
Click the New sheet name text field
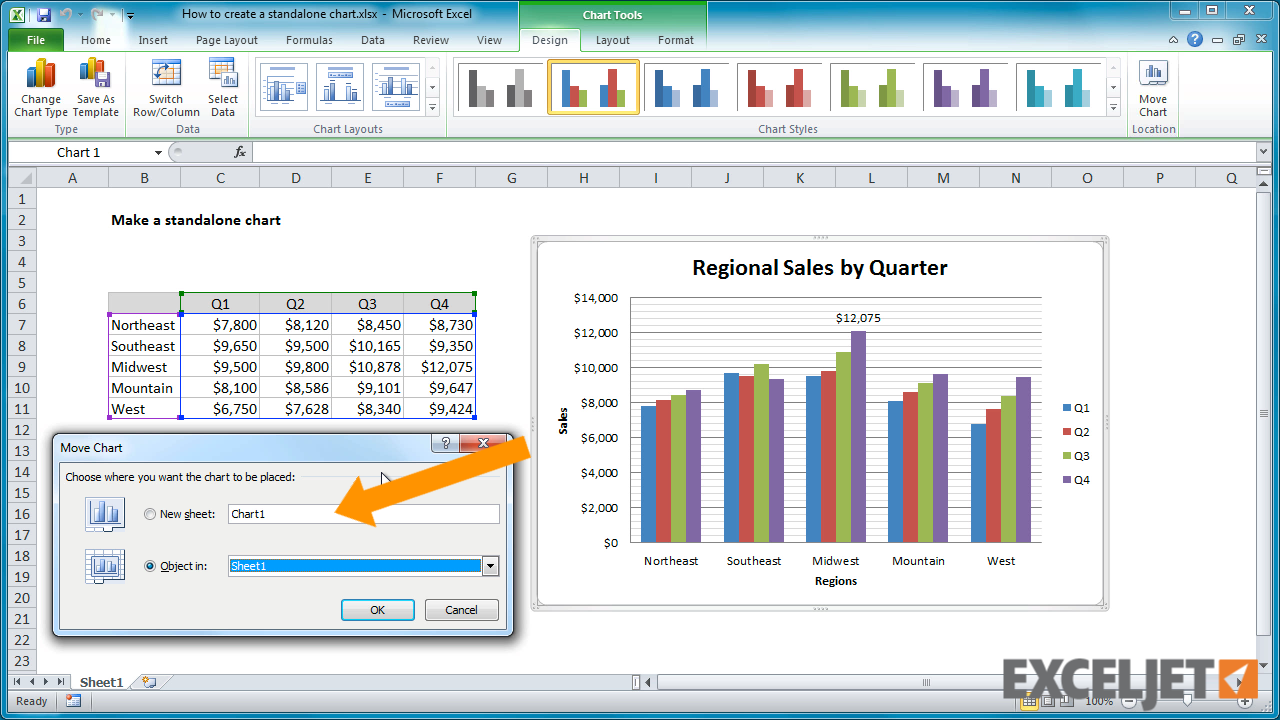pyautogui.click(x=363, y=514)
